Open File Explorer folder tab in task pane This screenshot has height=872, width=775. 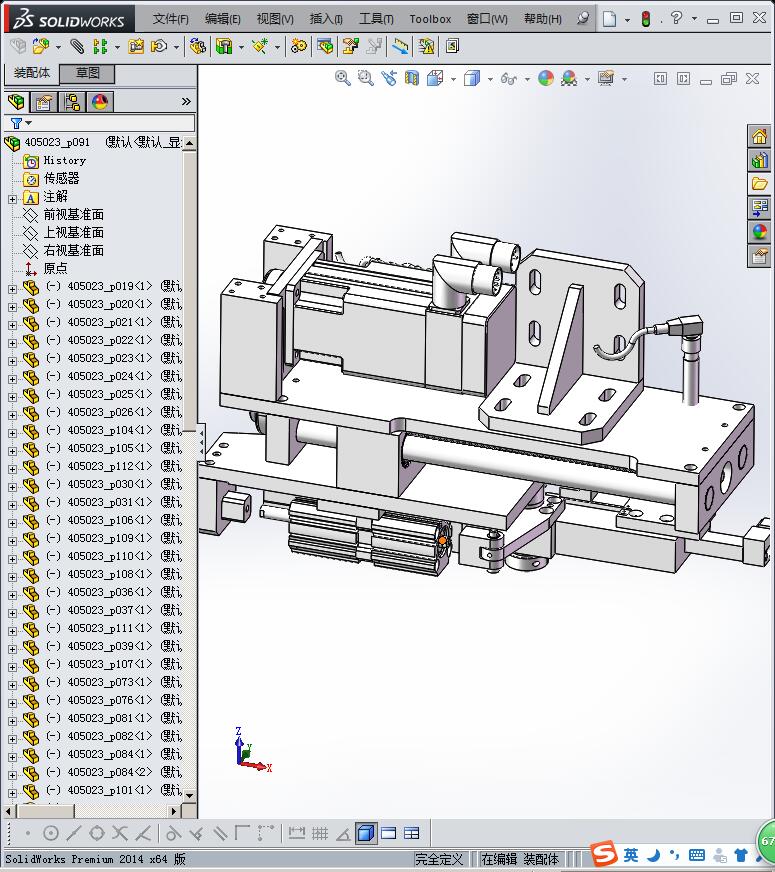click(759, 184)
